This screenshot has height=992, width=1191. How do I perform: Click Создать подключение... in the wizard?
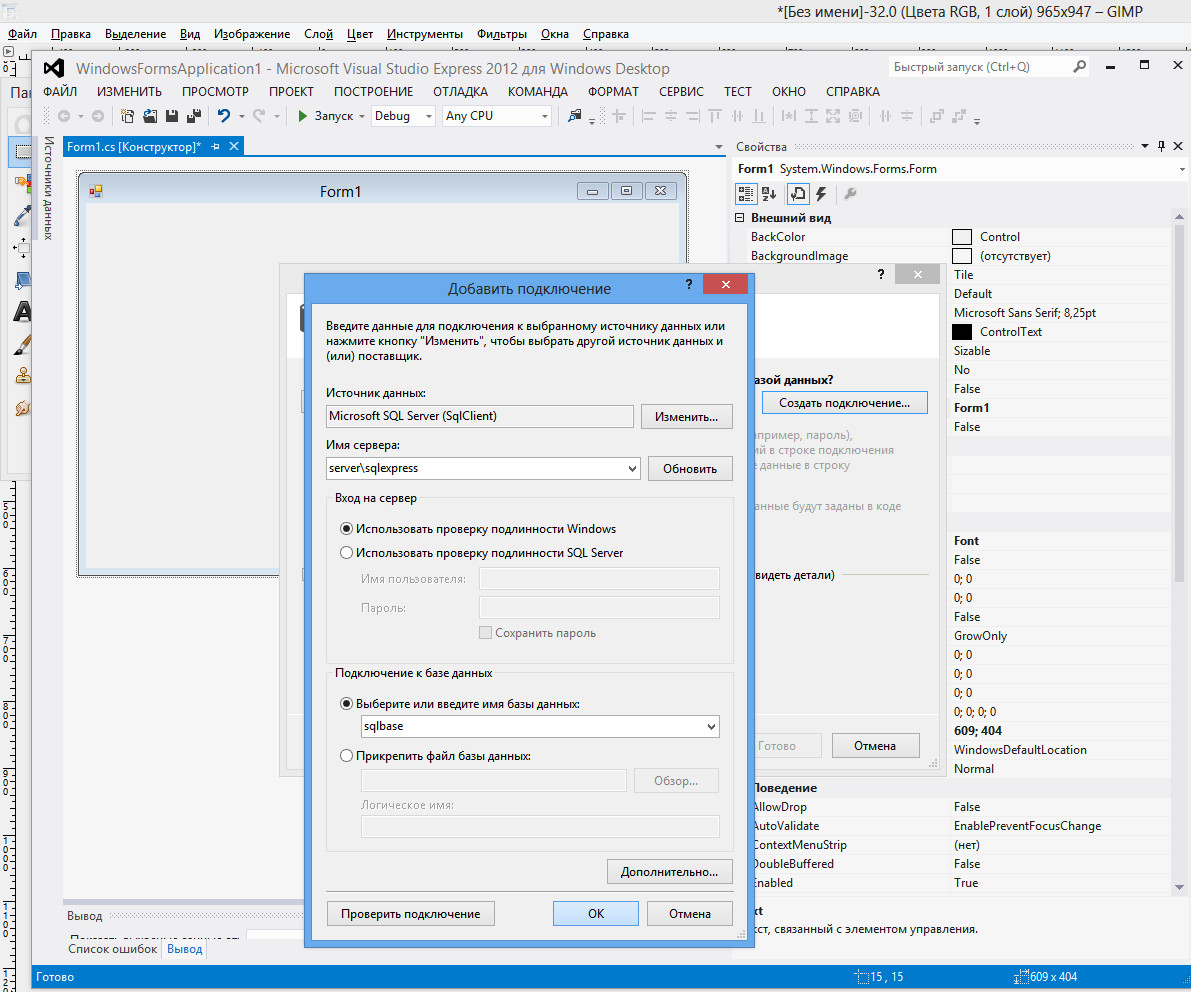coord(844,403)
